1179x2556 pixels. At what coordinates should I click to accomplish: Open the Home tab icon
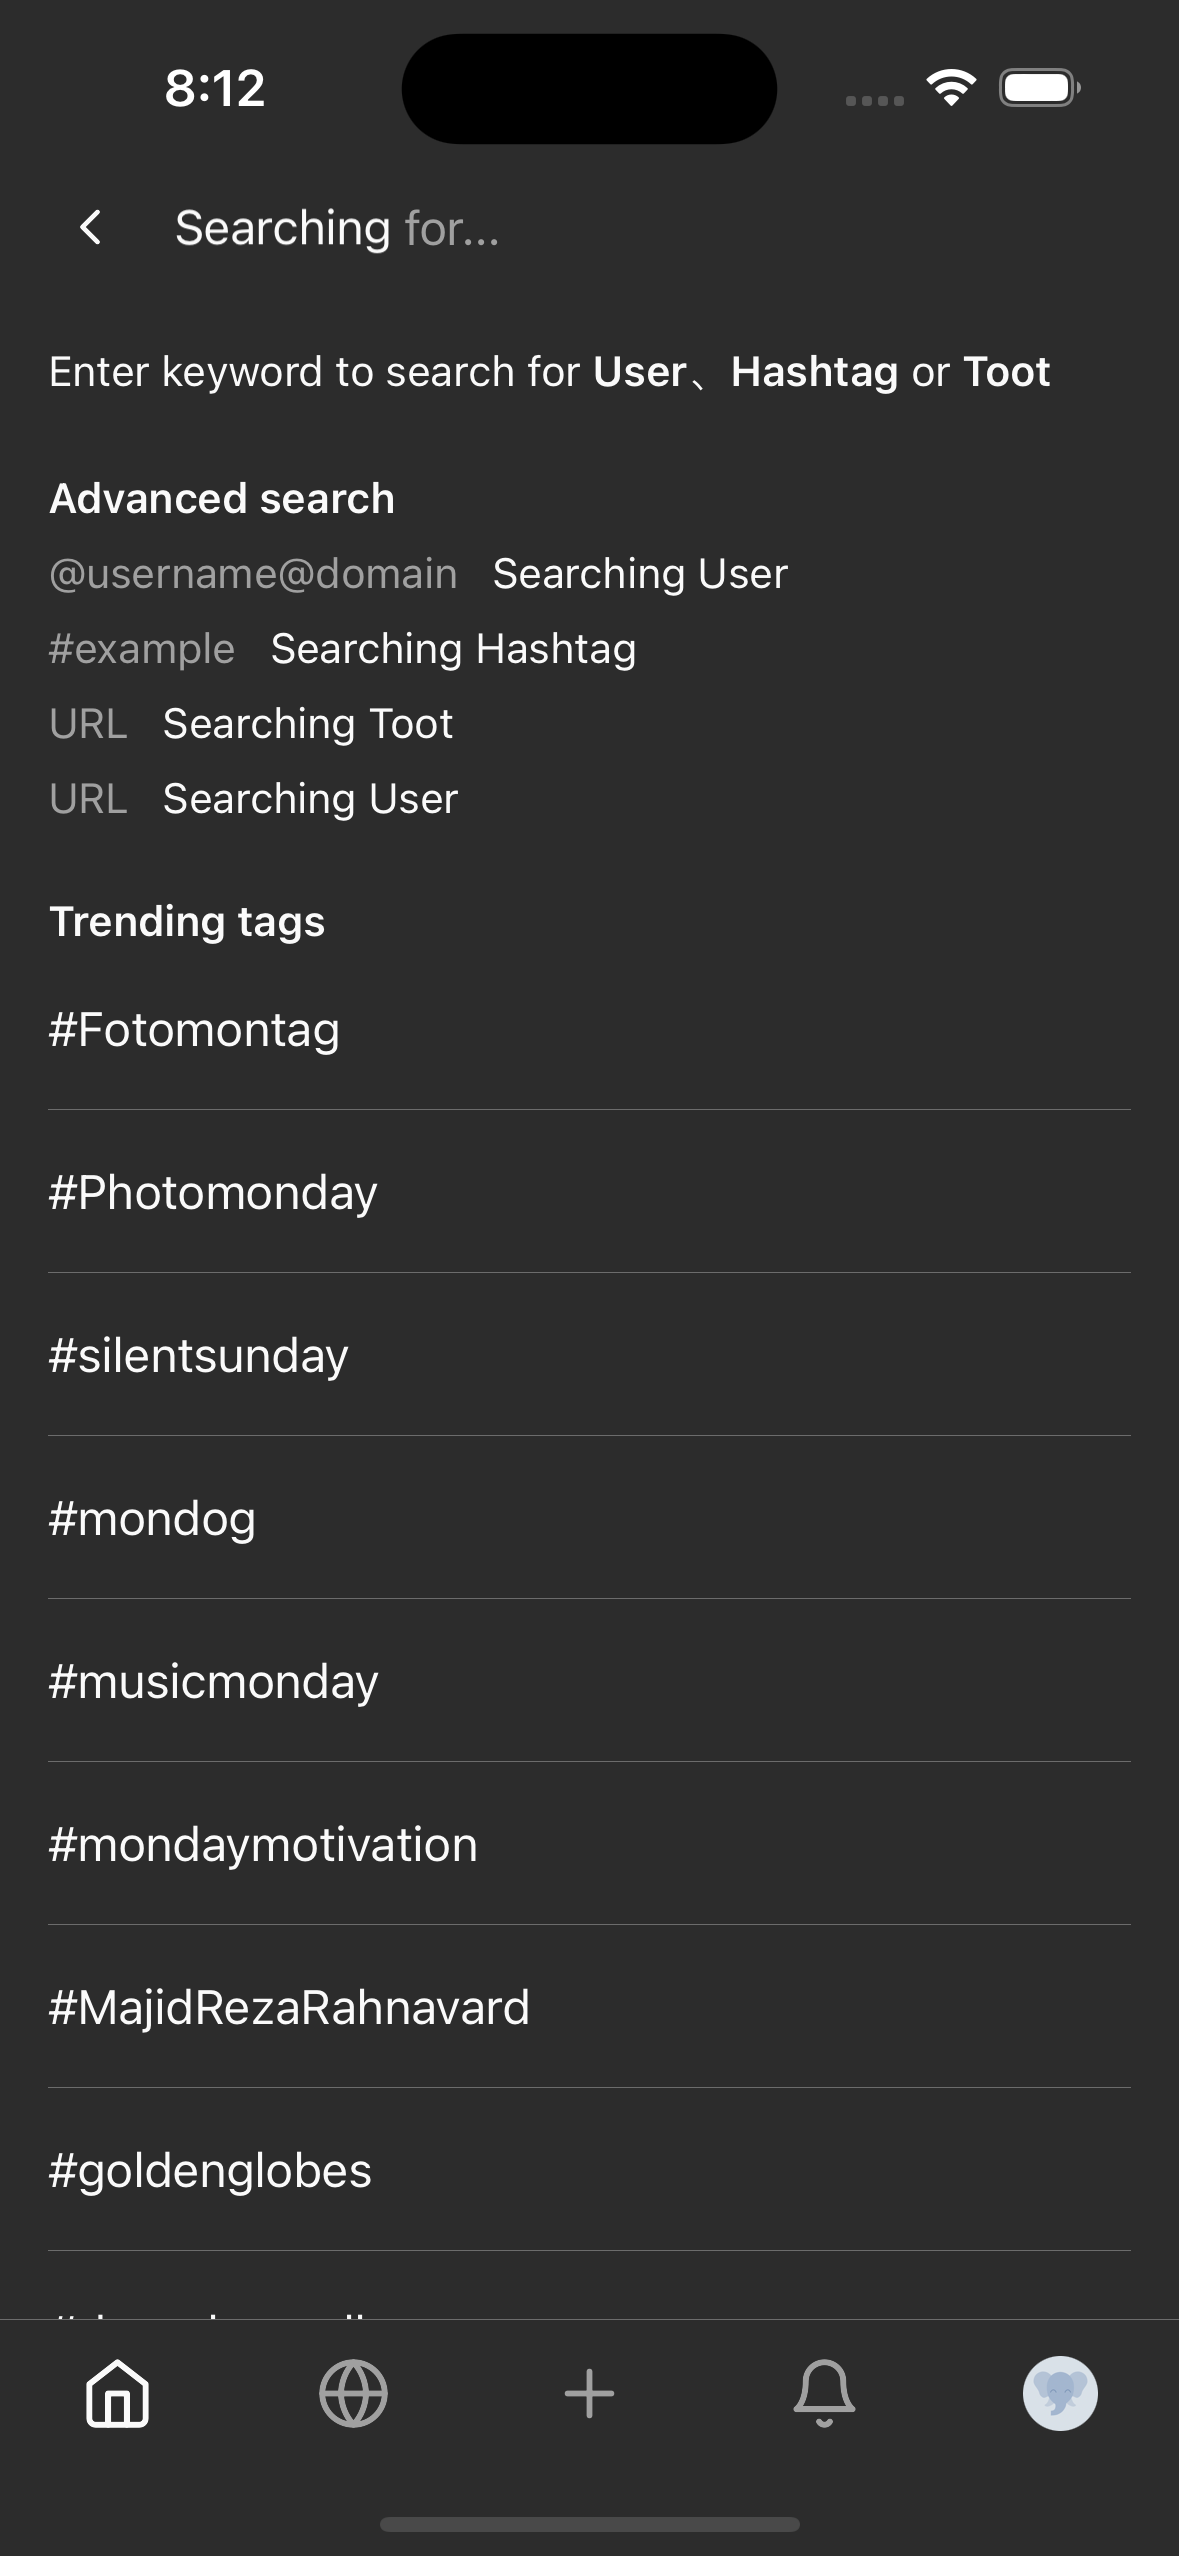pyautogui.click(x=118, y=2393)
